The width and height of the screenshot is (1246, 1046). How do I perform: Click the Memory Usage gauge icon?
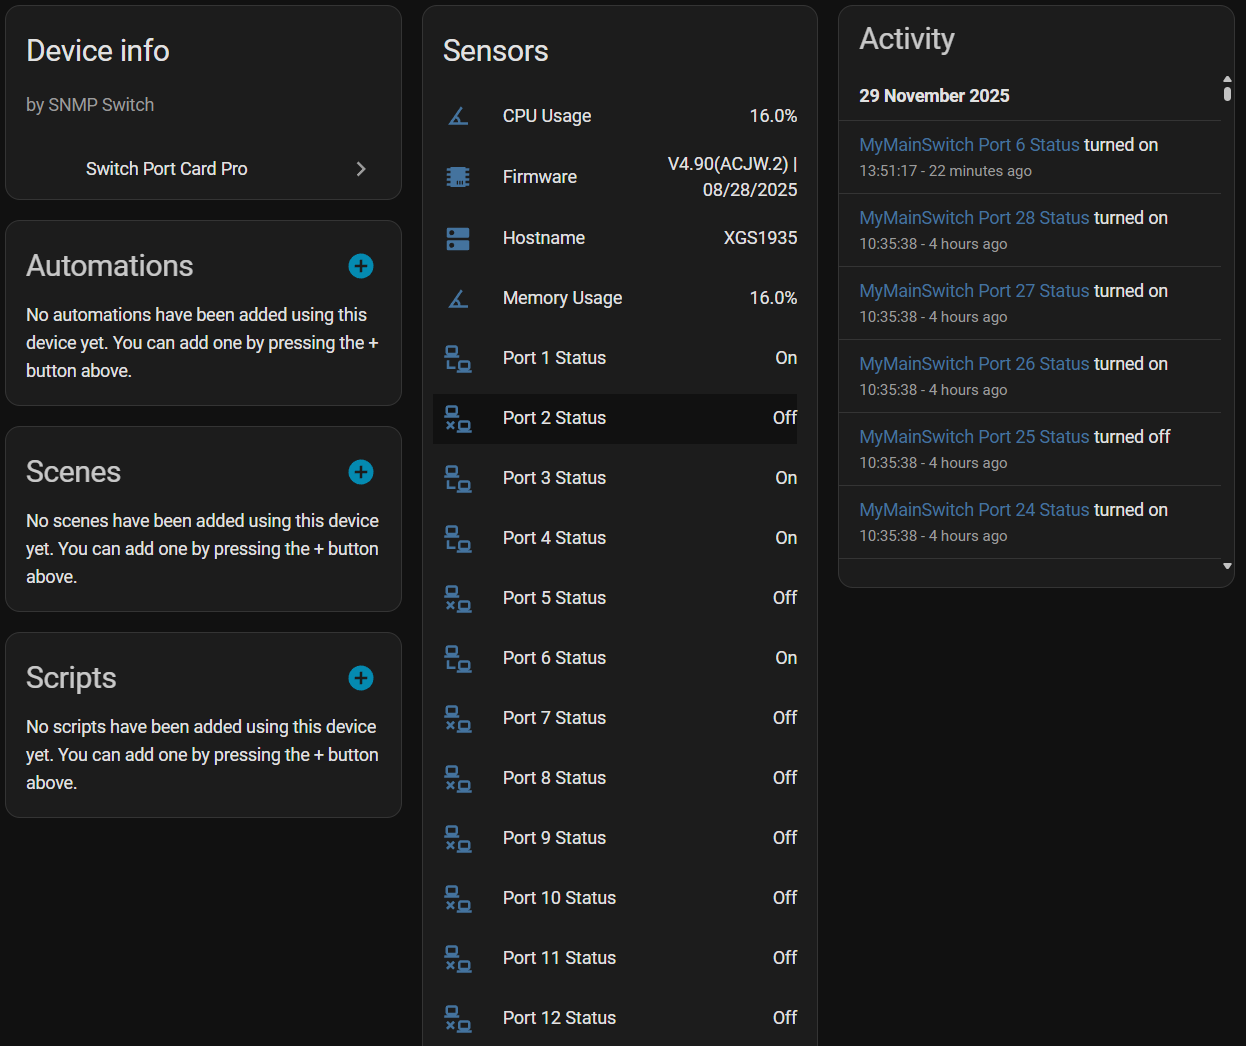click(x=458, y=298)
